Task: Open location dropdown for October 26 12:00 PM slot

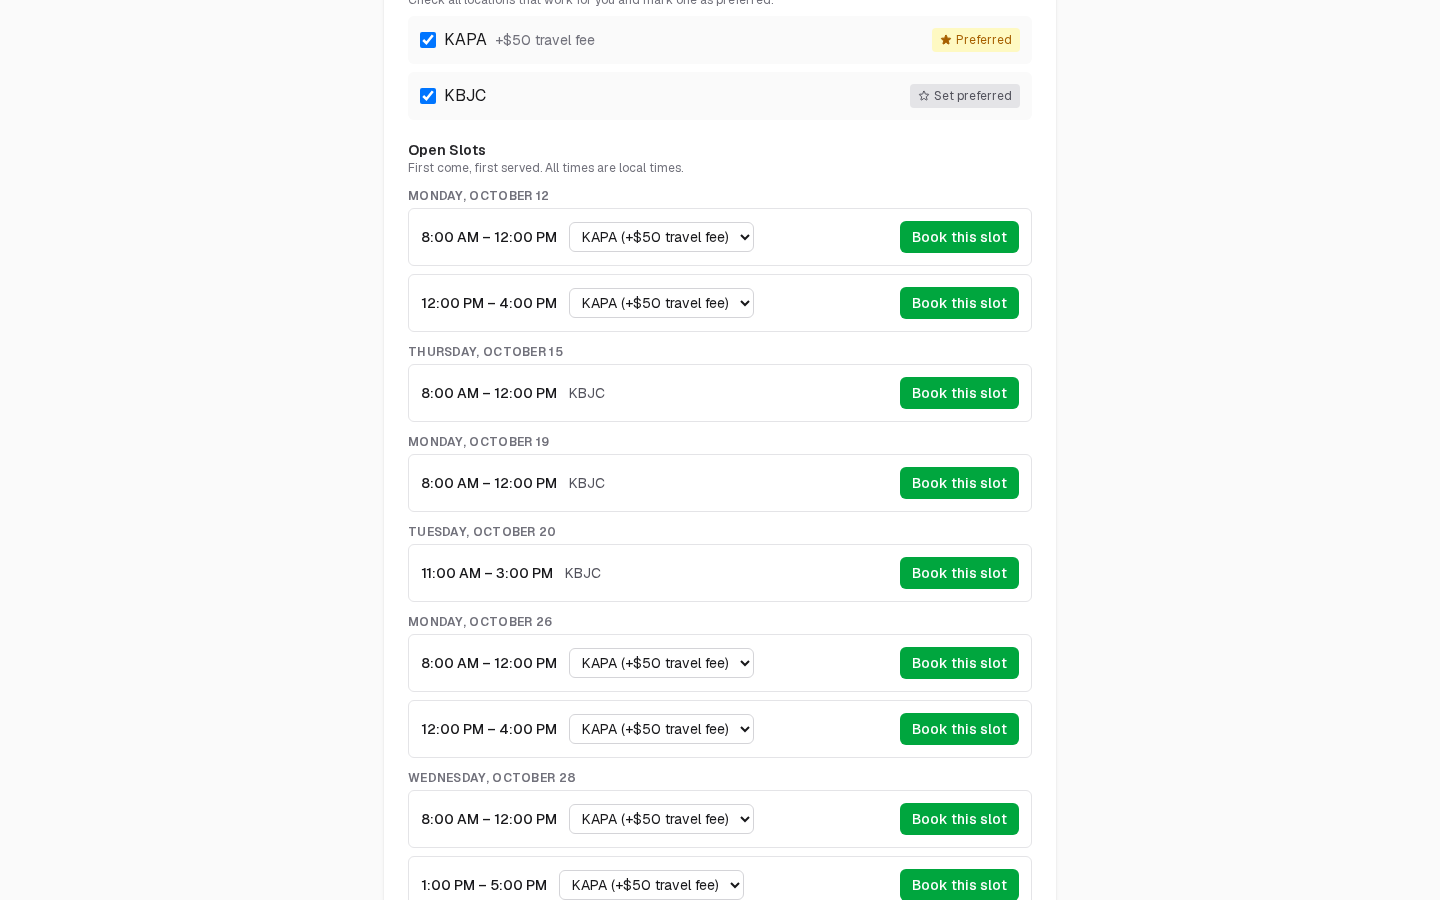Action: click(x=661, y=729)
